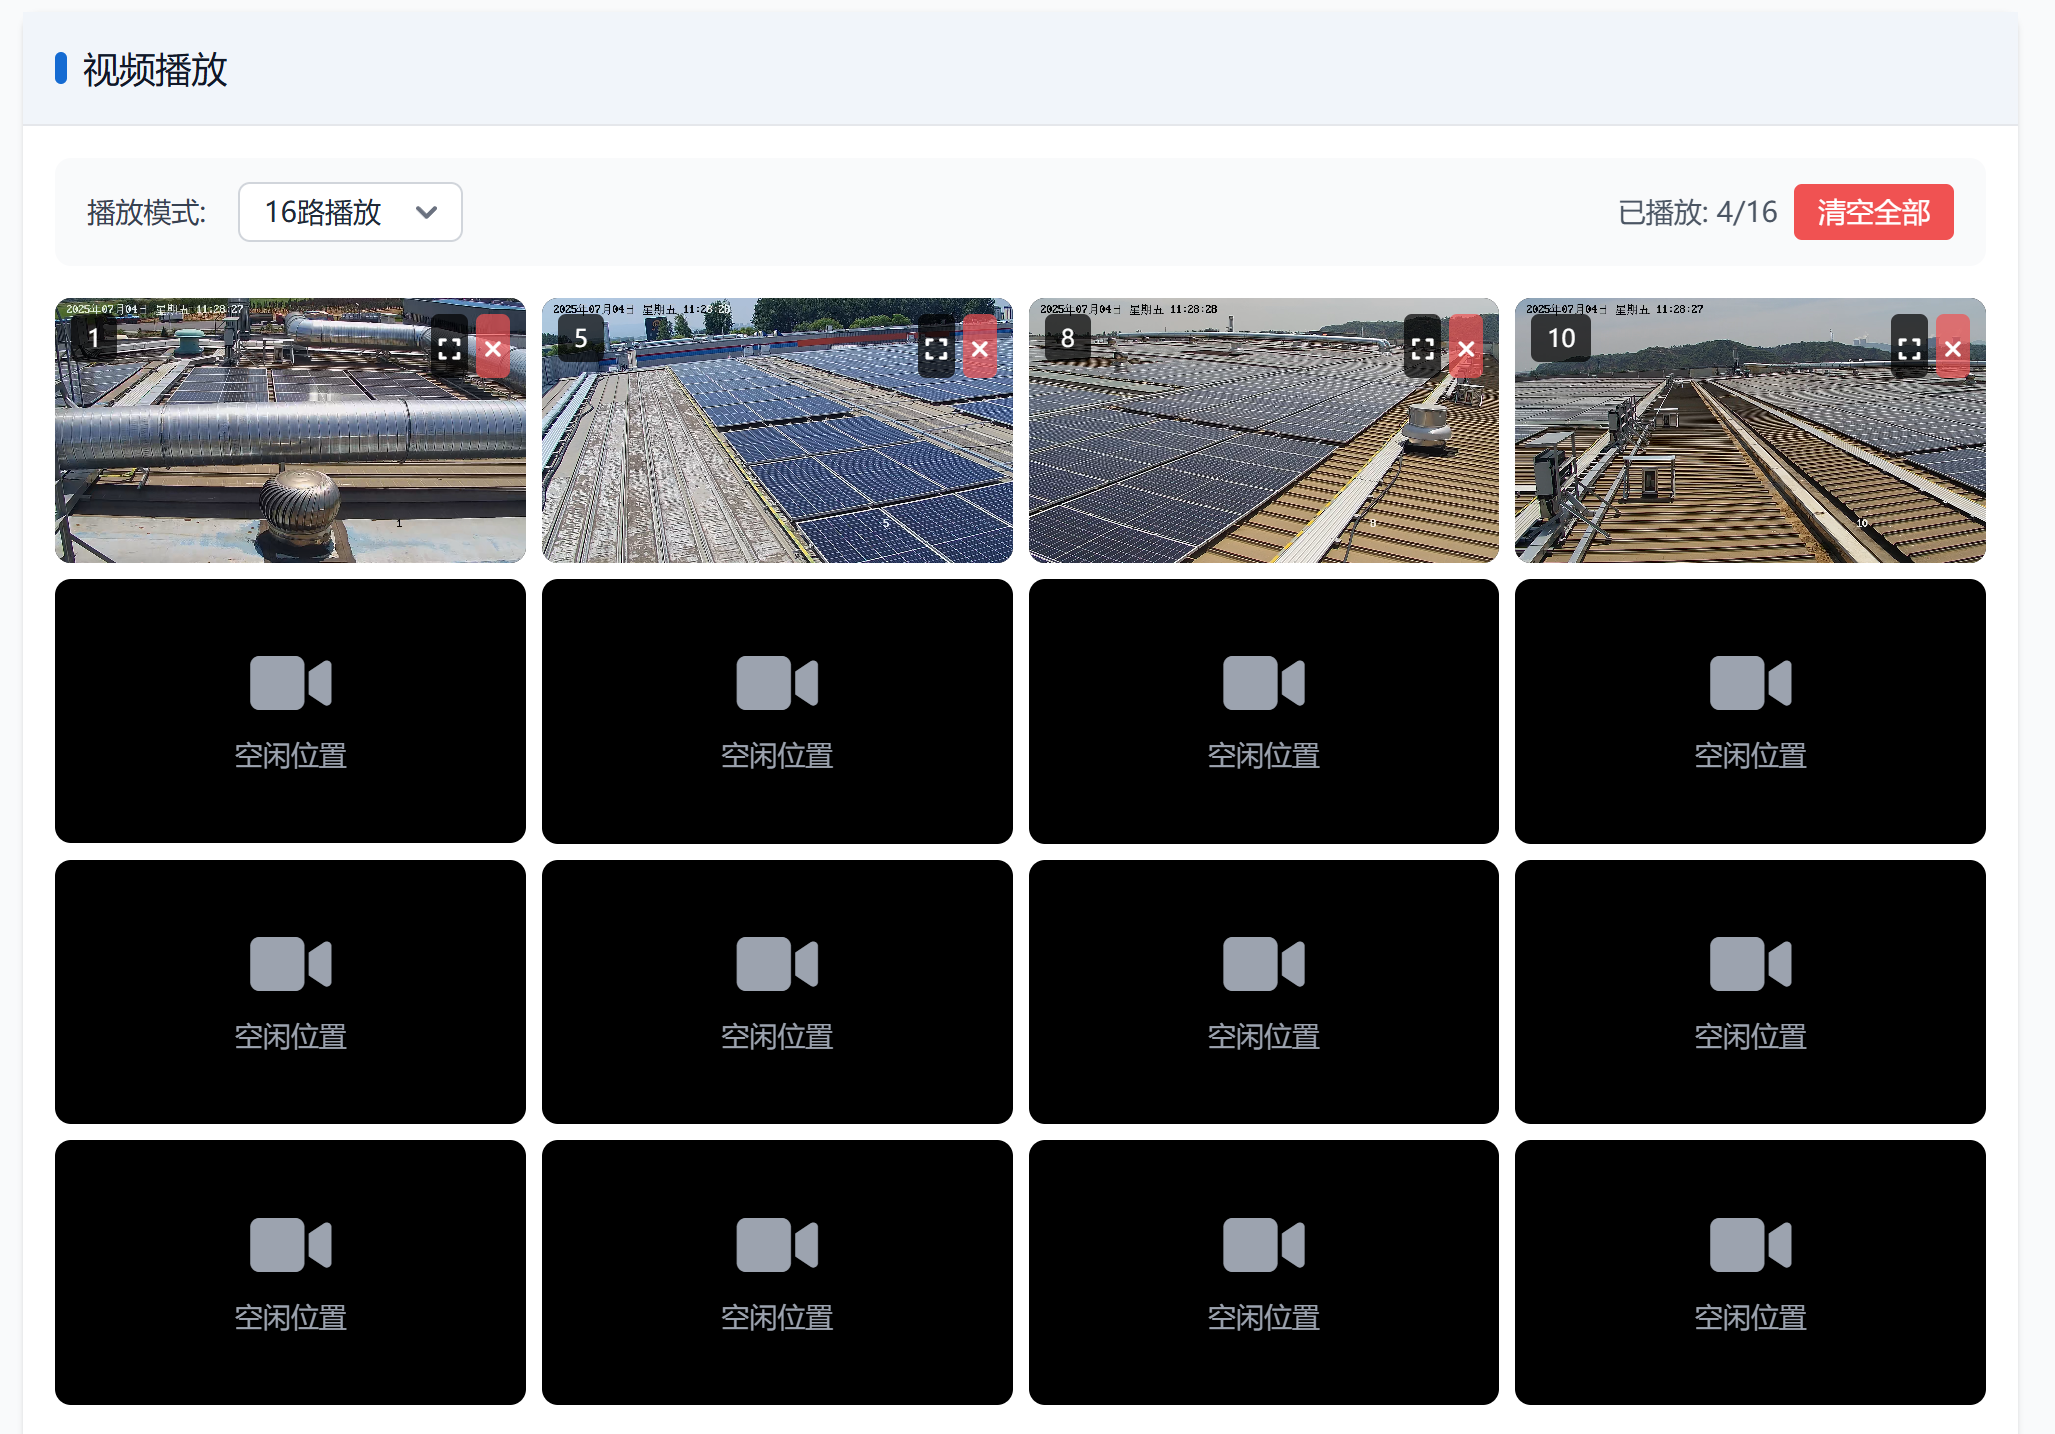Click the last idle slot camera icon in bottom row
Screen dimensions: 2055x1434
1750,1245
